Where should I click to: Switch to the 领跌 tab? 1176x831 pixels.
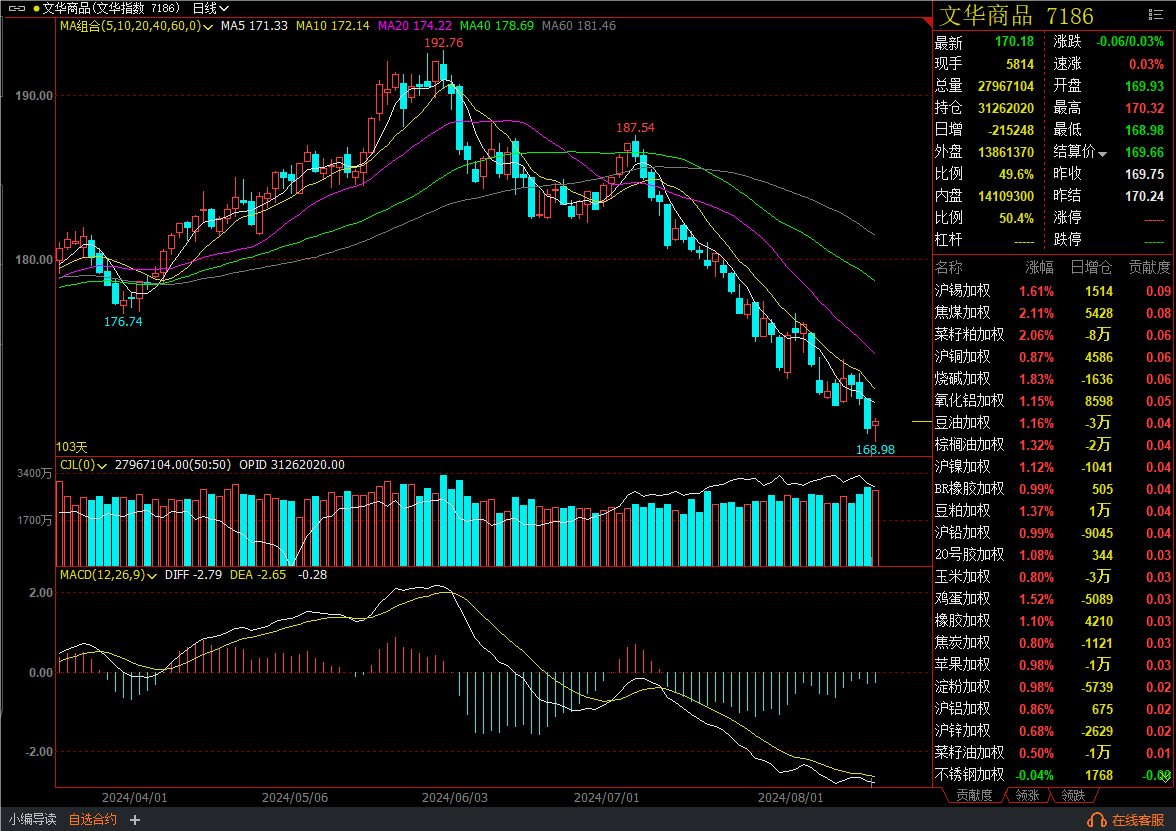[x=1073, y=796]
